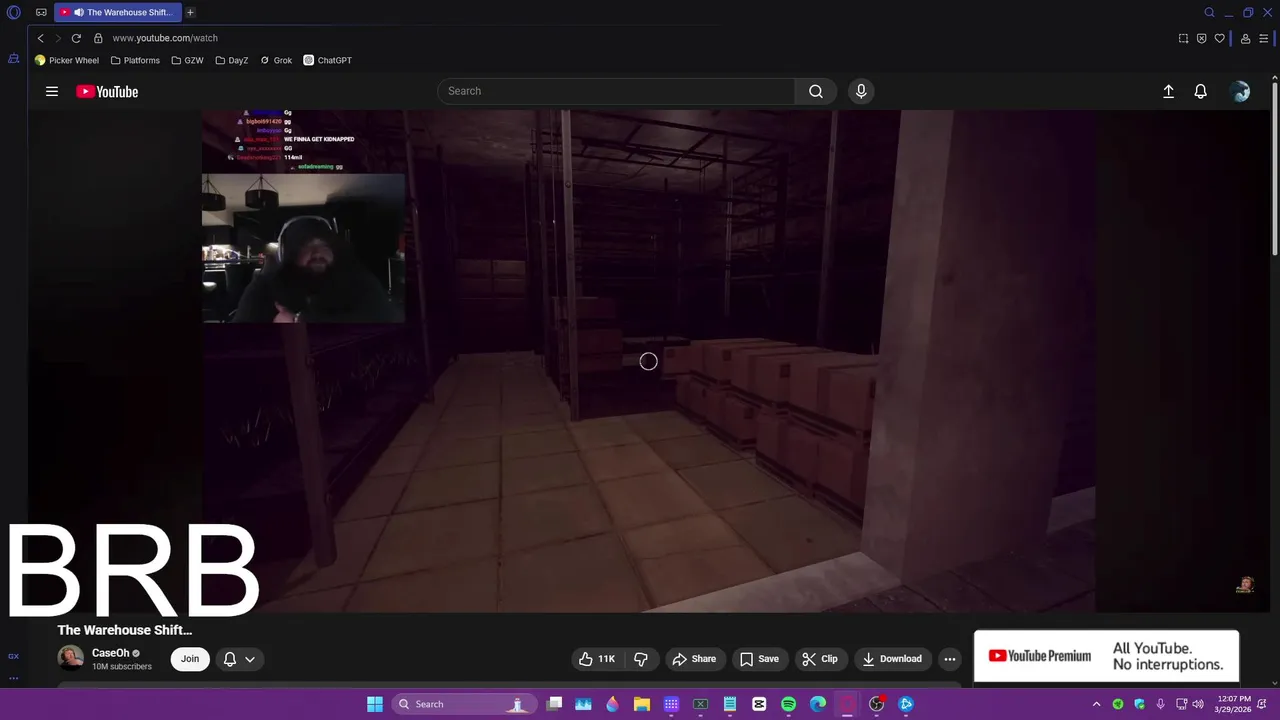Open the YouTube account avatar menu

coord(1240,91)
